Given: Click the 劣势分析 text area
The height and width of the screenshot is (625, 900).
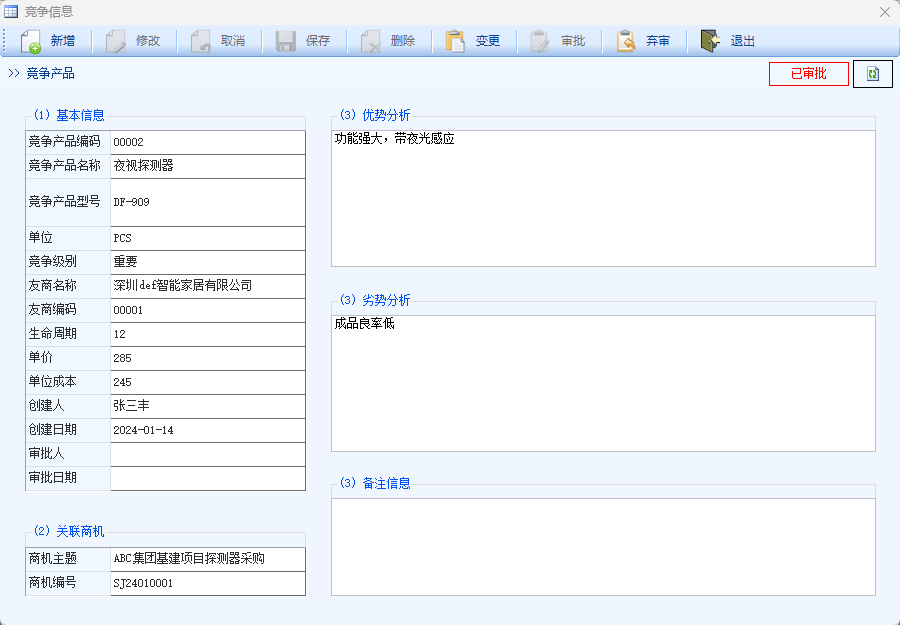Looking at the screenshot, I should click(603, 383).
